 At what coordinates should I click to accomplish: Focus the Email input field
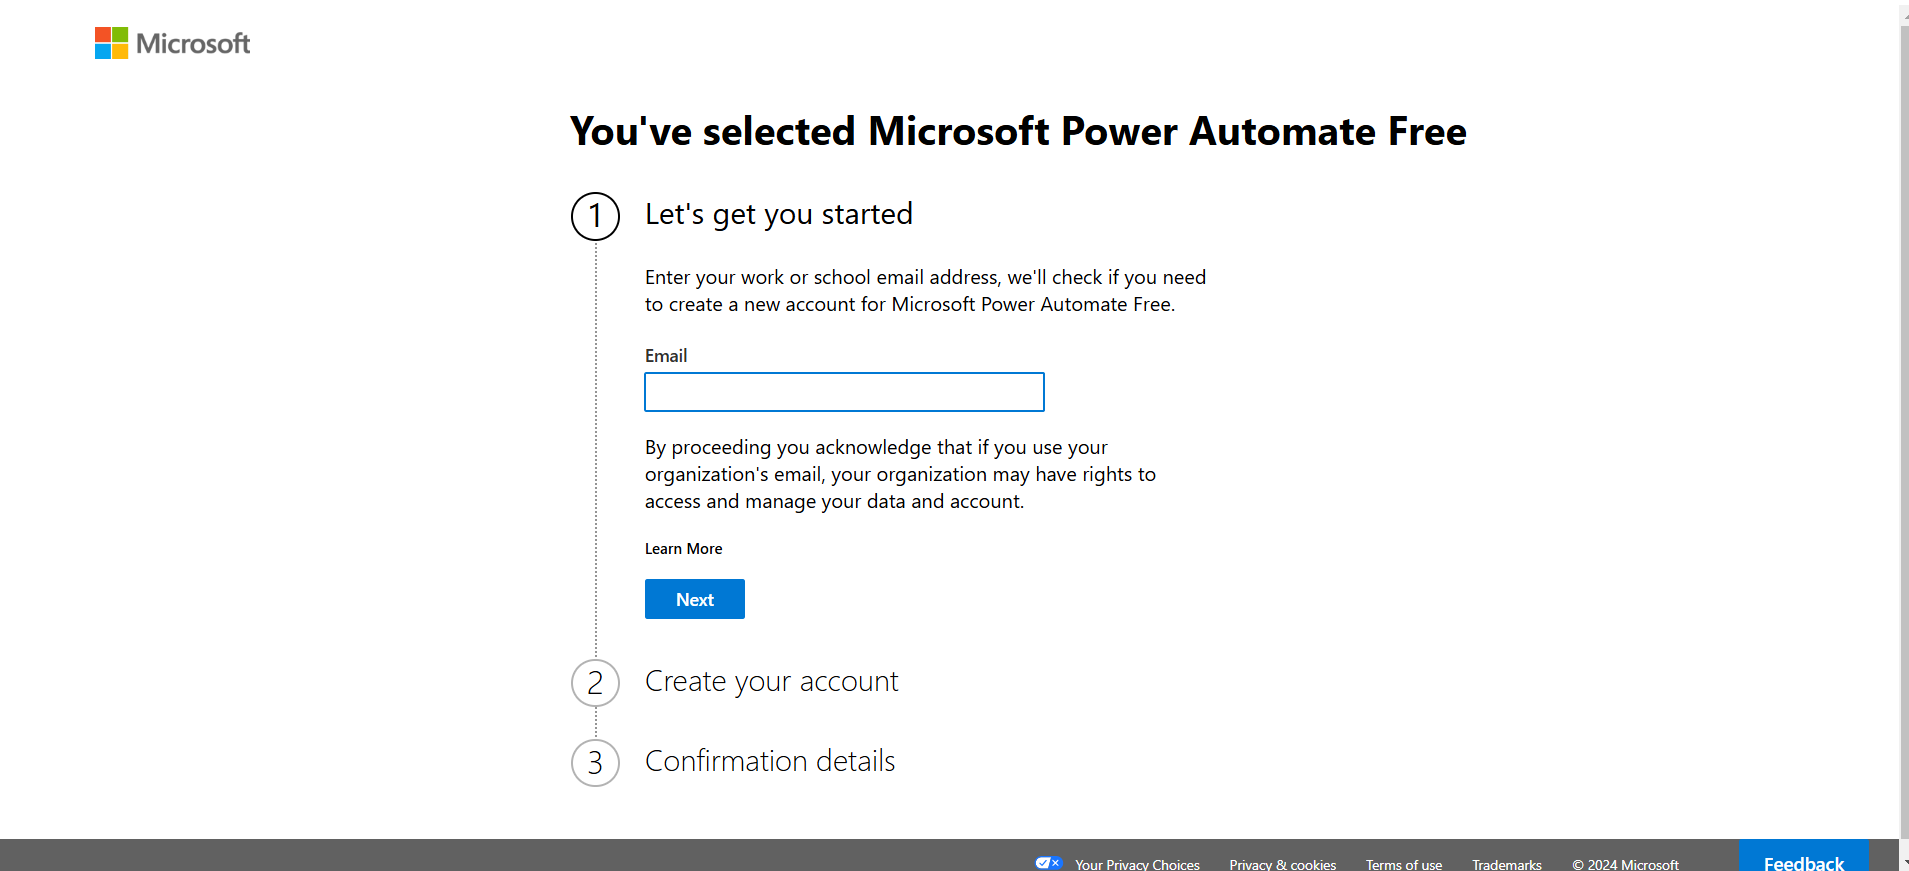[x=844, y=392]
